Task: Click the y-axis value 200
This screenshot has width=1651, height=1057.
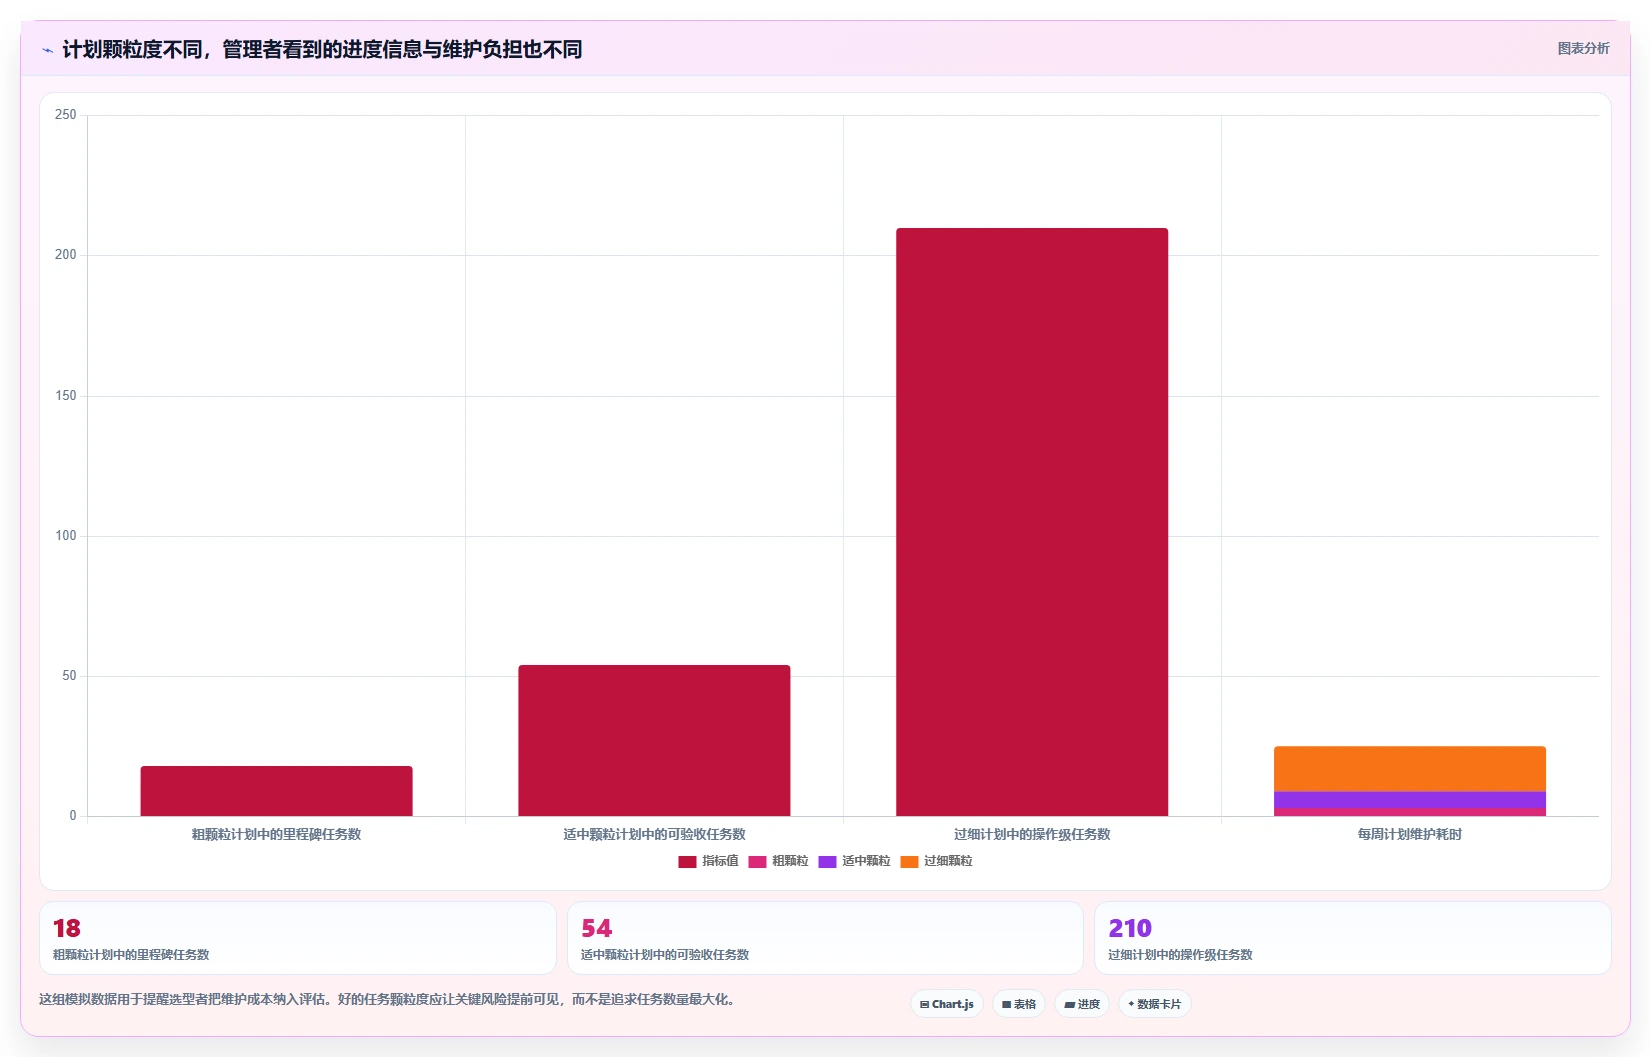Action: point(66,255)
